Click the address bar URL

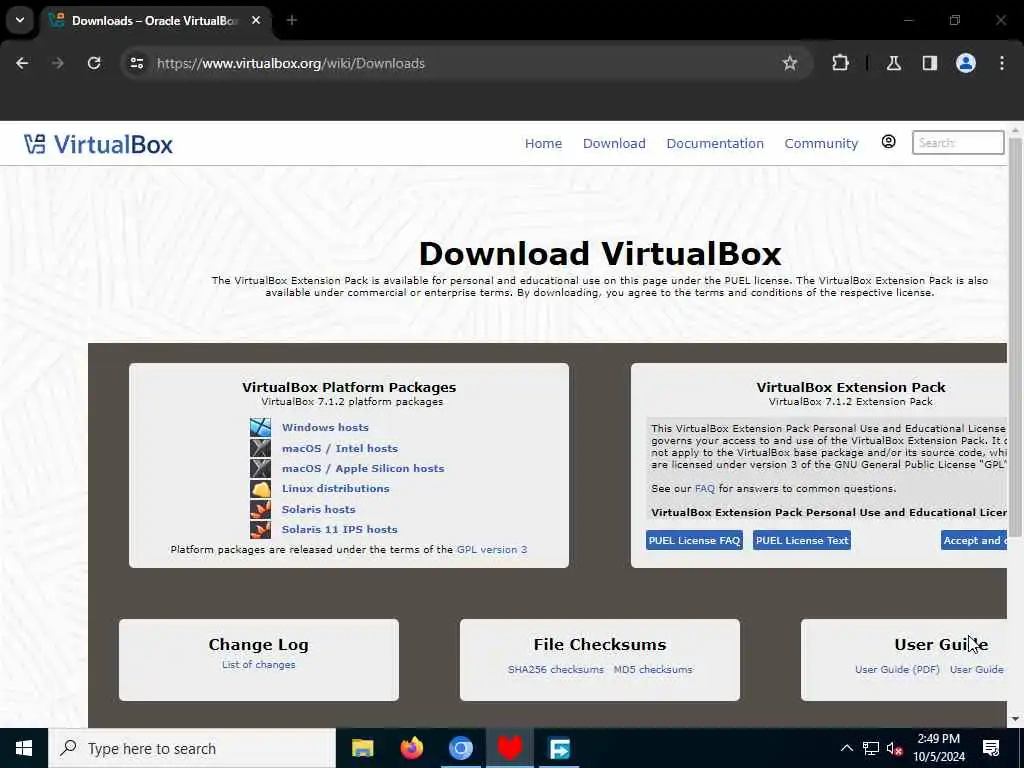[x=291, y=63]
